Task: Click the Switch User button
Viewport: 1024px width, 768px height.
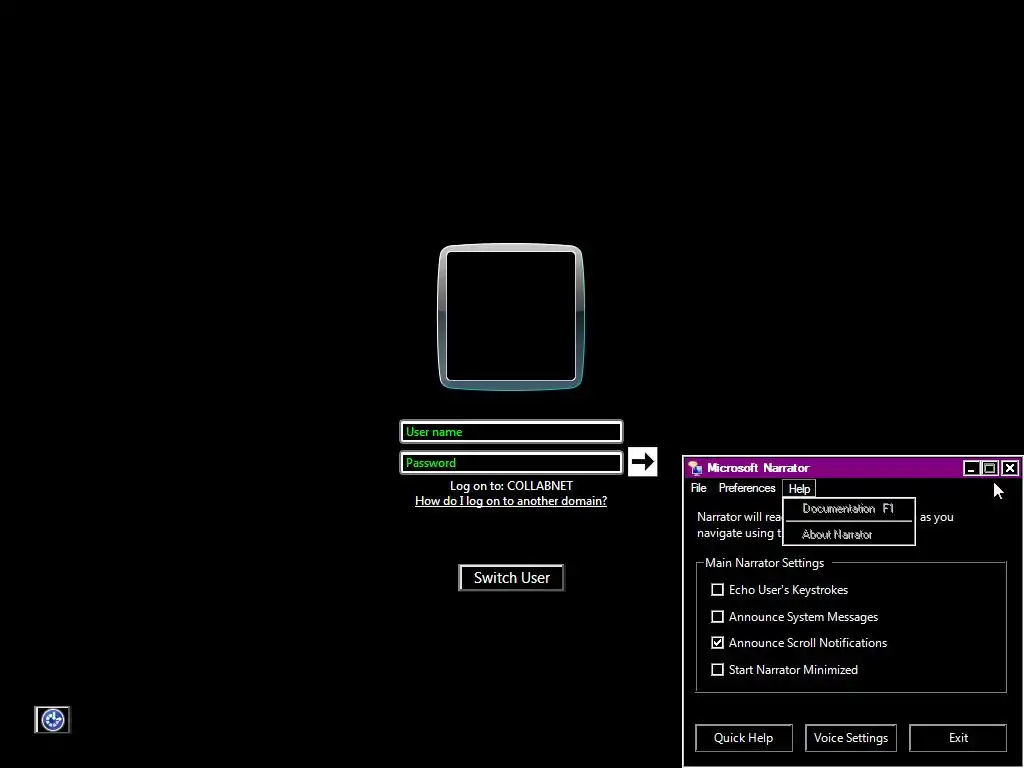Action: (x=511, y=578)
